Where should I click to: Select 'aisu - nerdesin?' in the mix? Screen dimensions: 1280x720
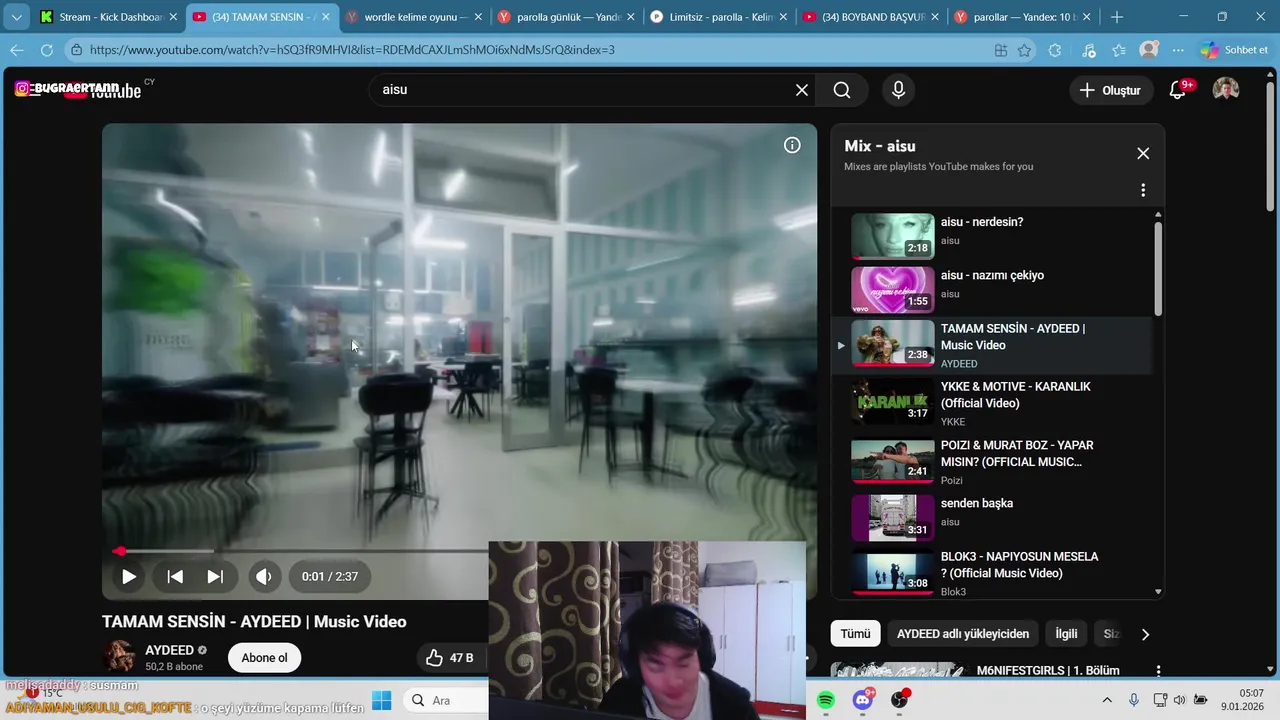993,235
